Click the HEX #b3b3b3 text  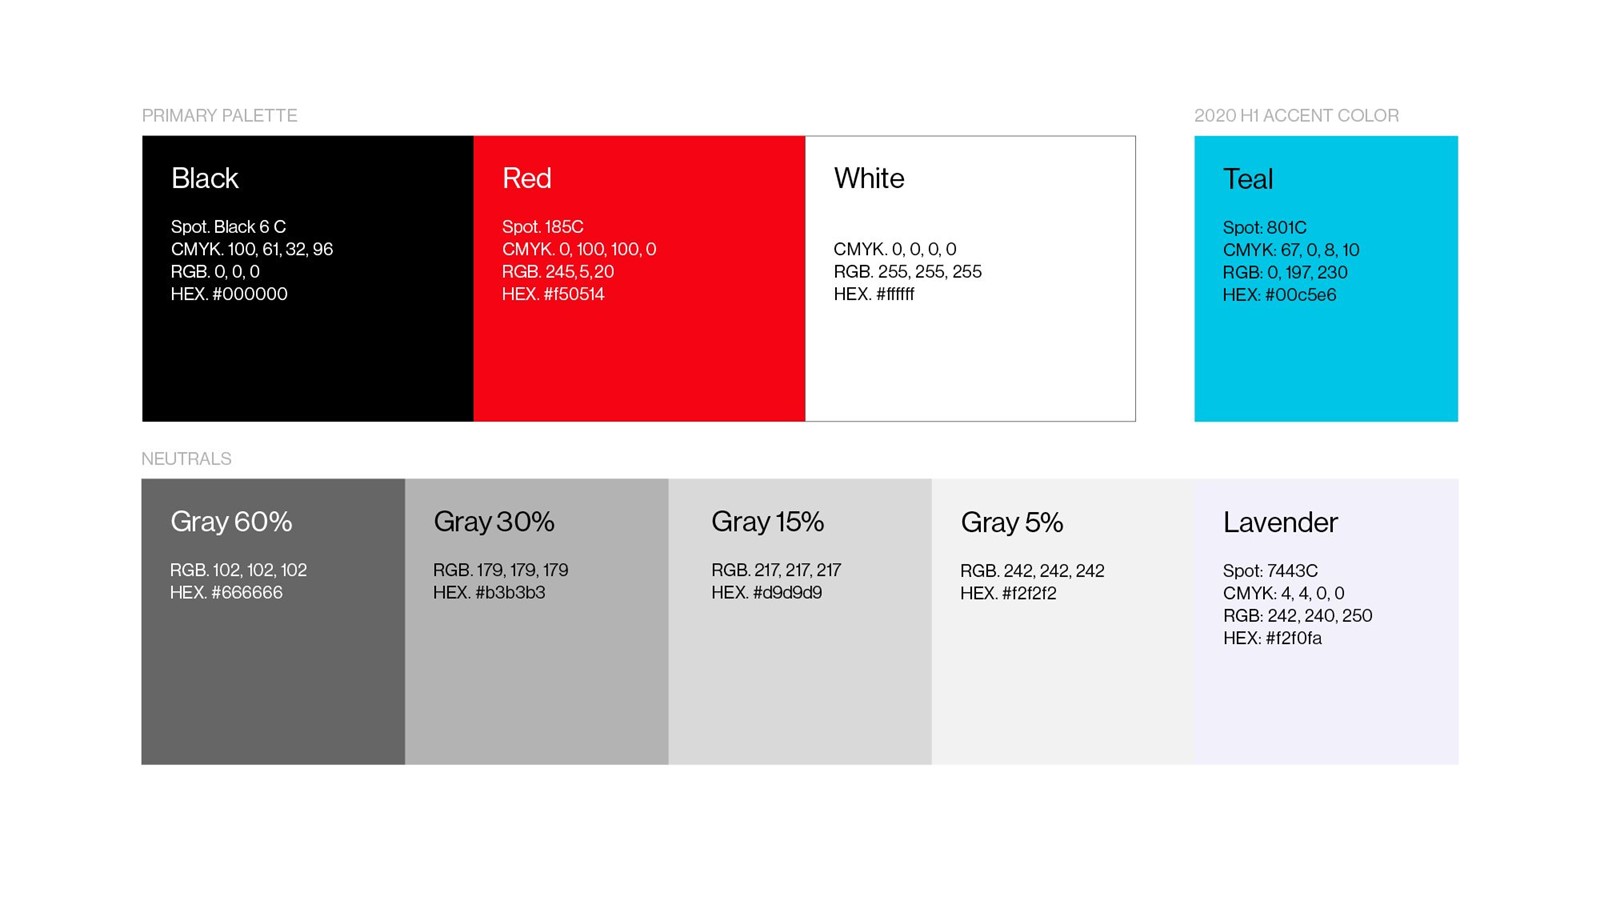[x=489, y=593]
